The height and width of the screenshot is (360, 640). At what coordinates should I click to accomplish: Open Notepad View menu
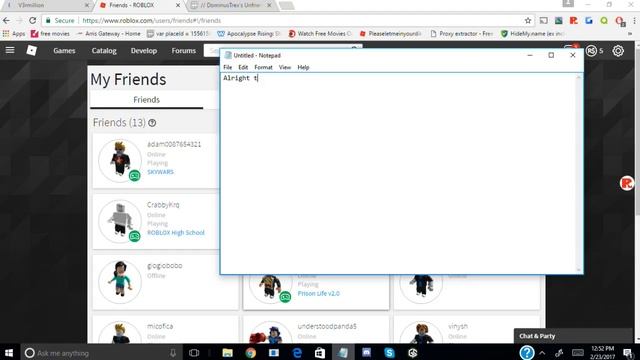[x=285, y=67]
